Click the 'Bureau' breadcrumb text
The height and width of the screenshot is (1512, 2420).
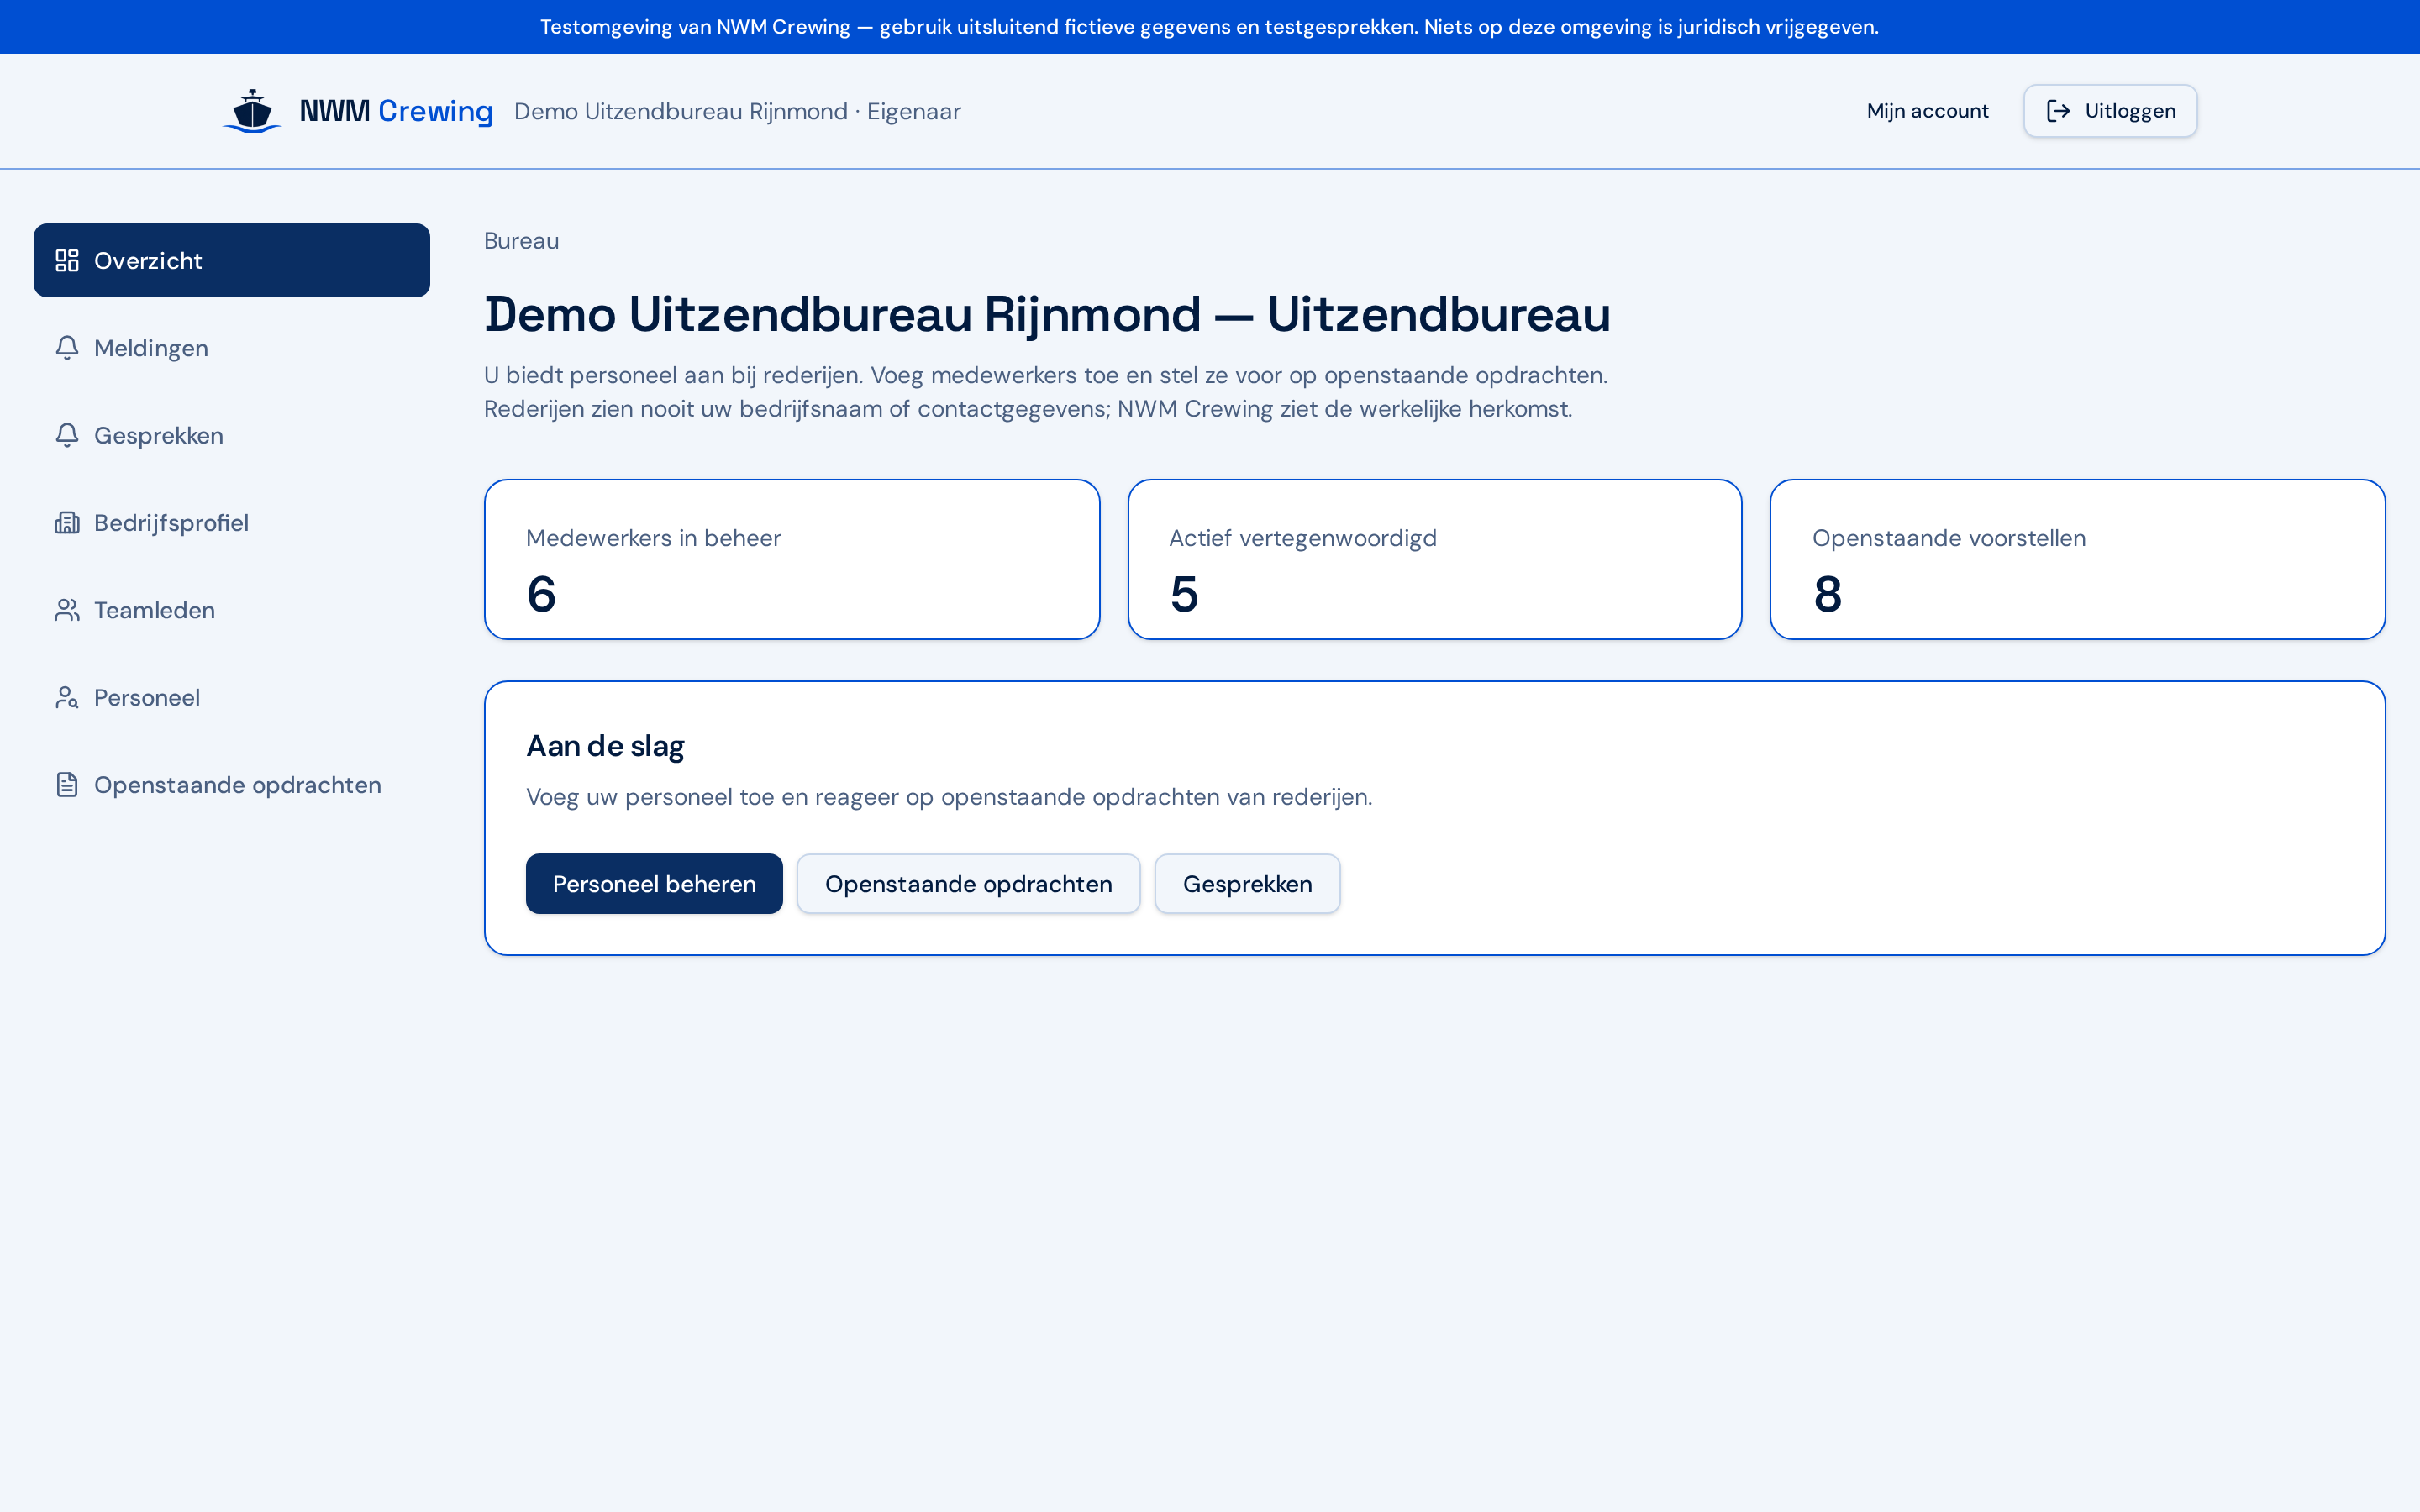[x=521, y=241]
